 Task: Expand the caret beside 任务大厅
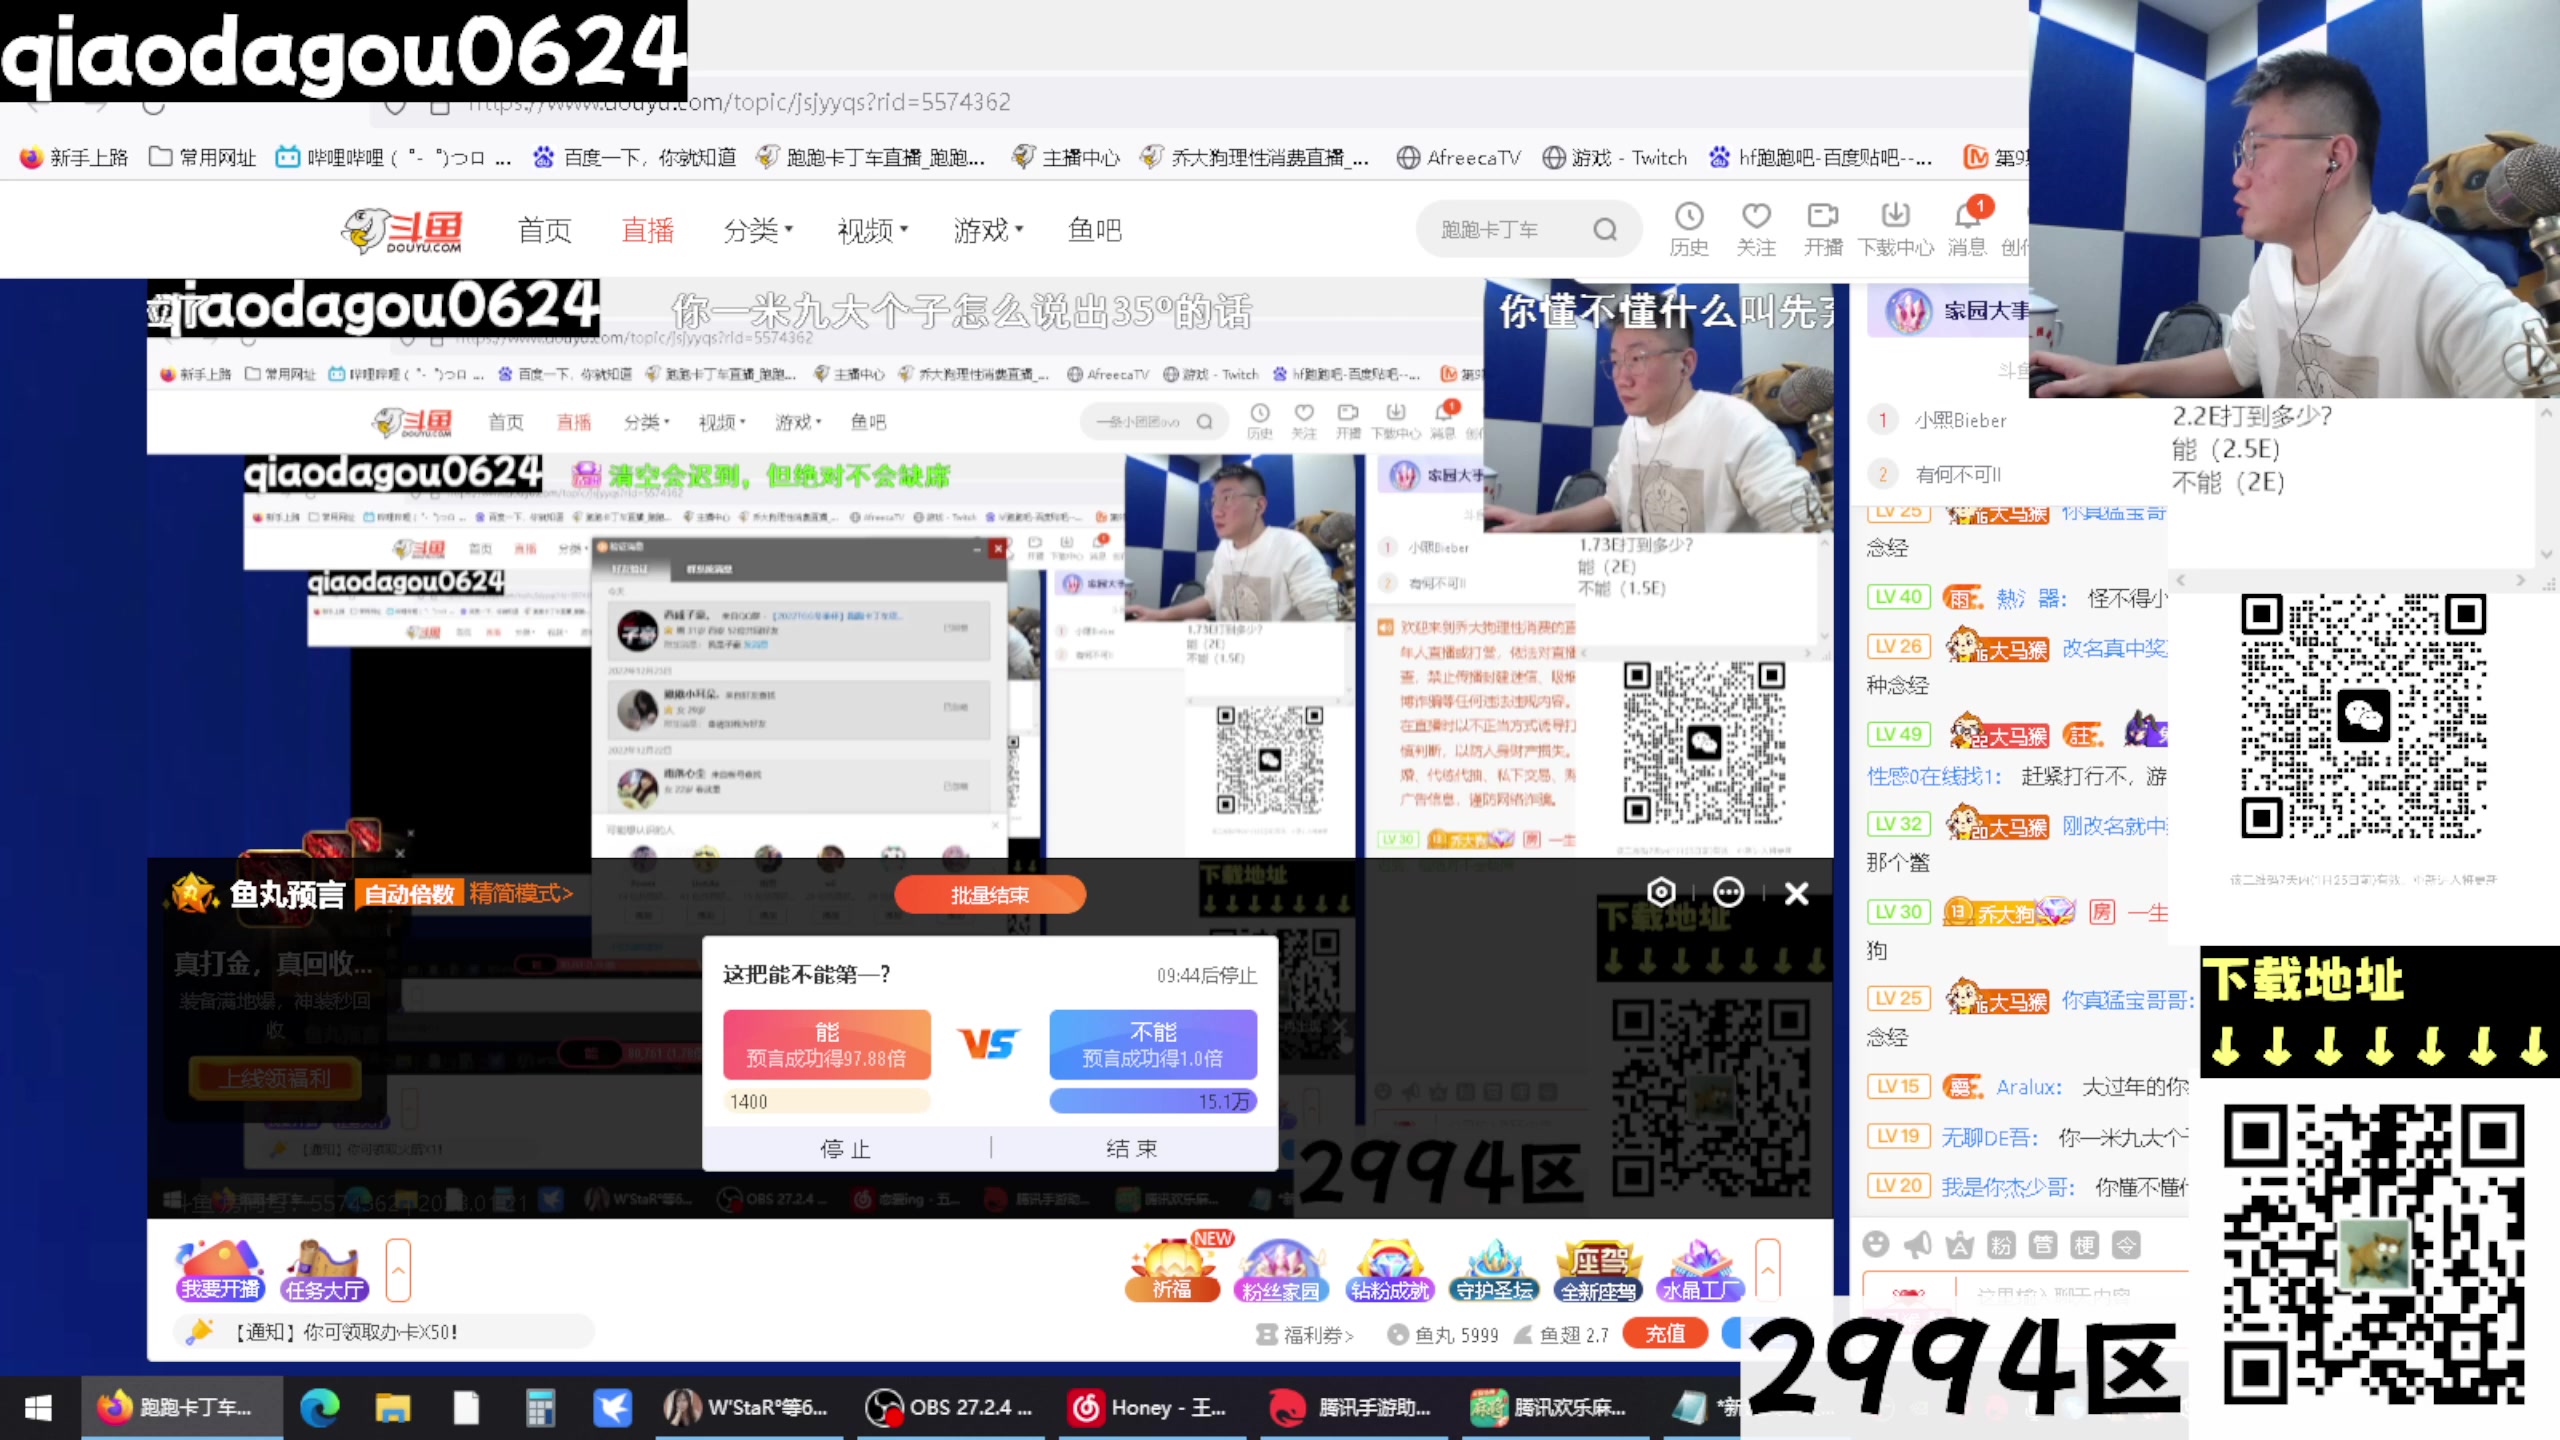[398, 1270]
